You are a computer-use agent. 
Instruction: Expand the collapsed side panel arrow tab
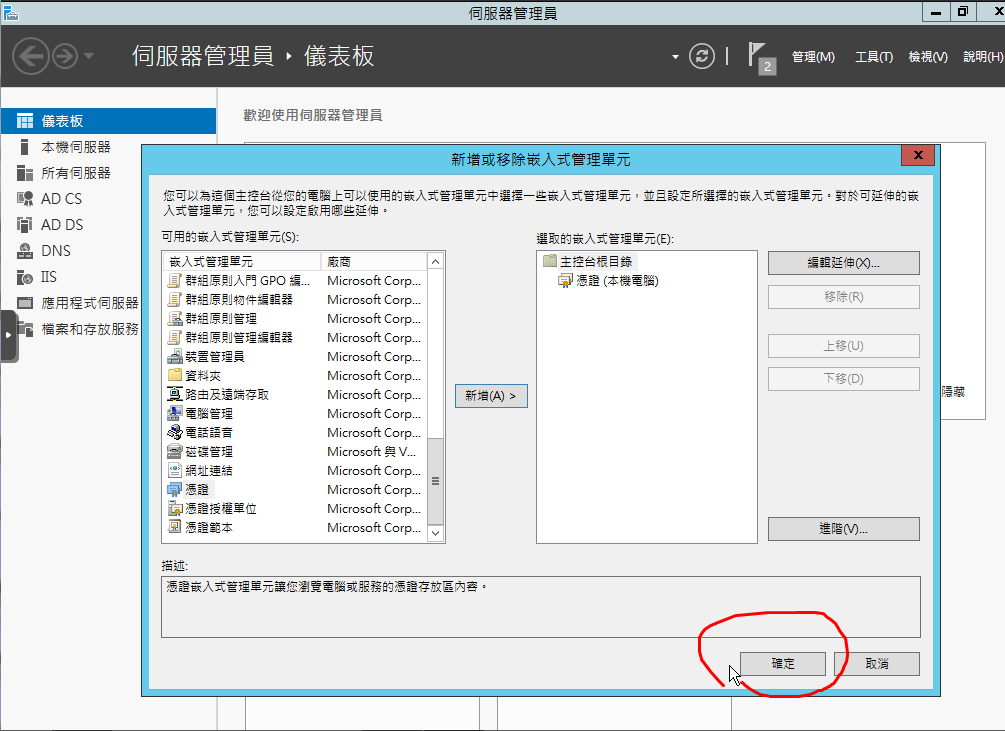click(x=8, y=335)
